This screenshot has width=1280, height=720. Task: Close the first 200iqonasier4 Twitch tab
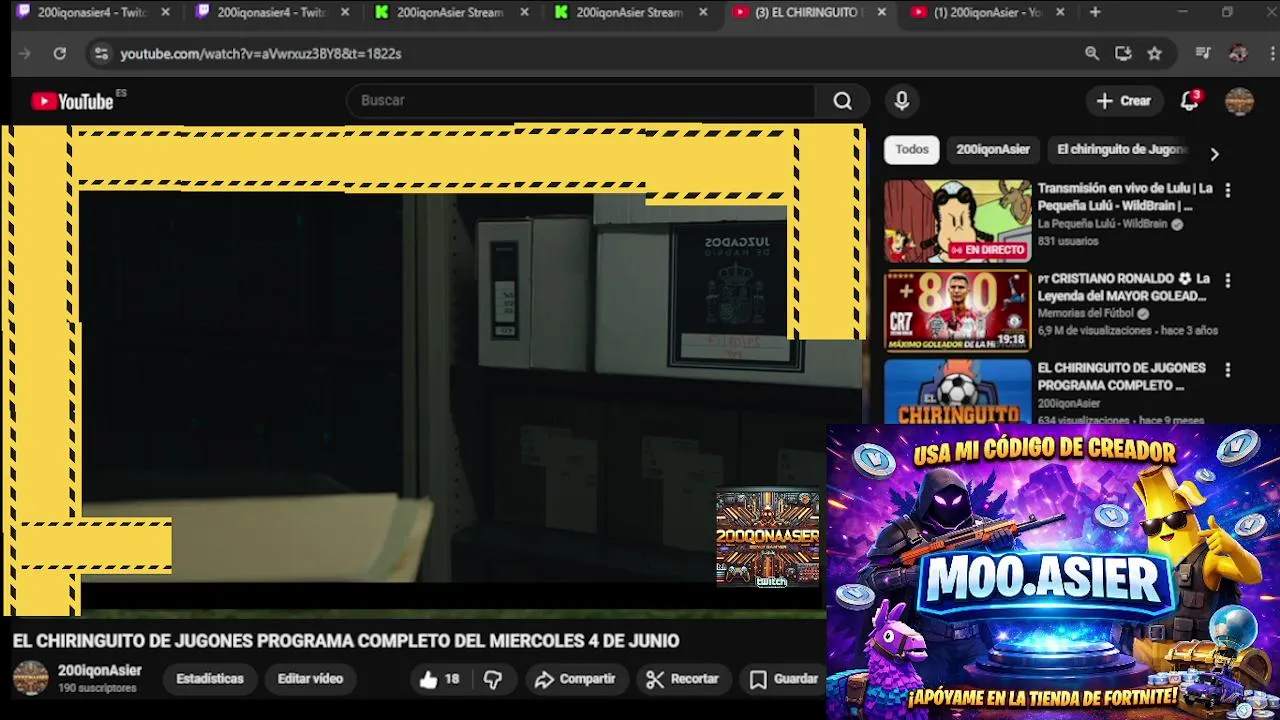(165, 13)
